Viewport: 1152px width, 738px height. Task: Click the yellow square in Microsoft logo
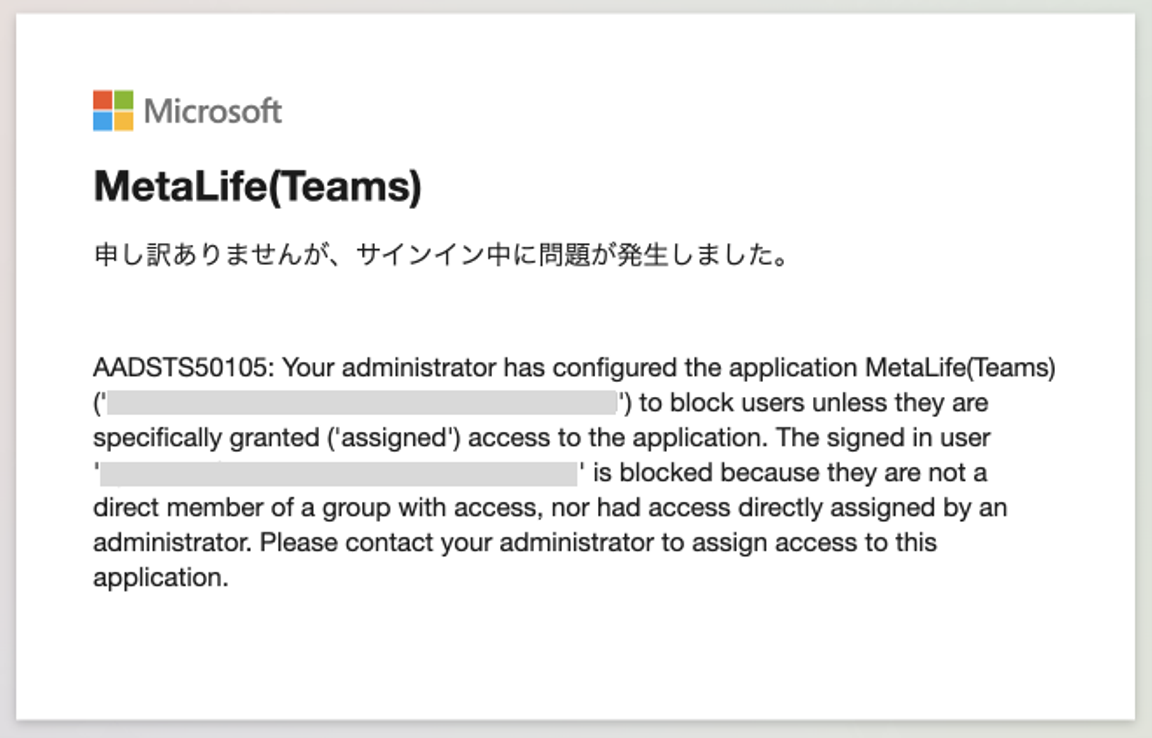click(124, 121)
